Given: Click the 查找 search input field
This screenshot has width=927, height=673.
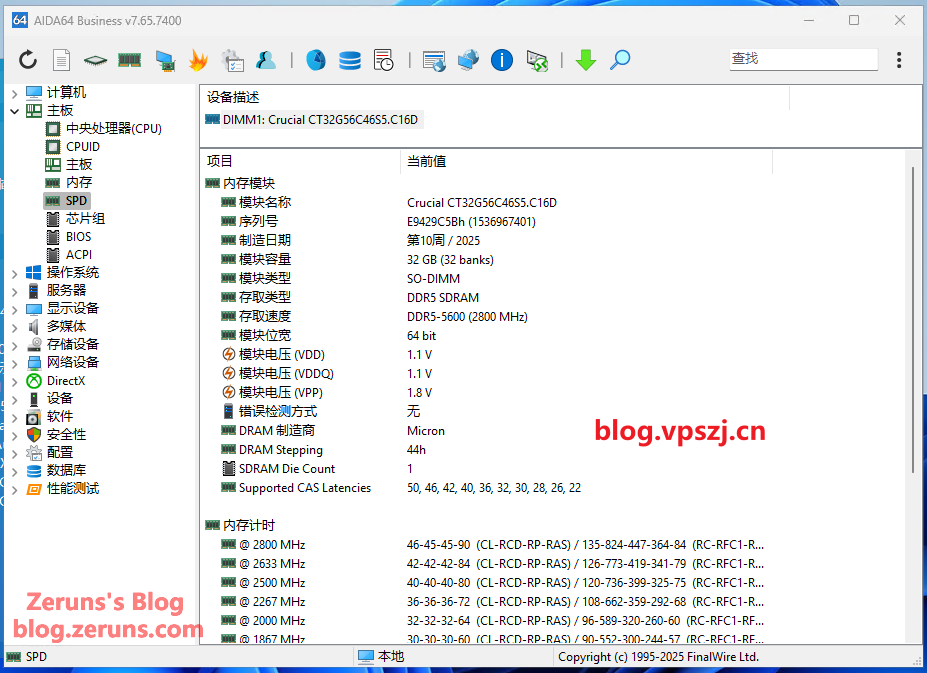Looking at the screenshot, I should (x=802, y=59).
